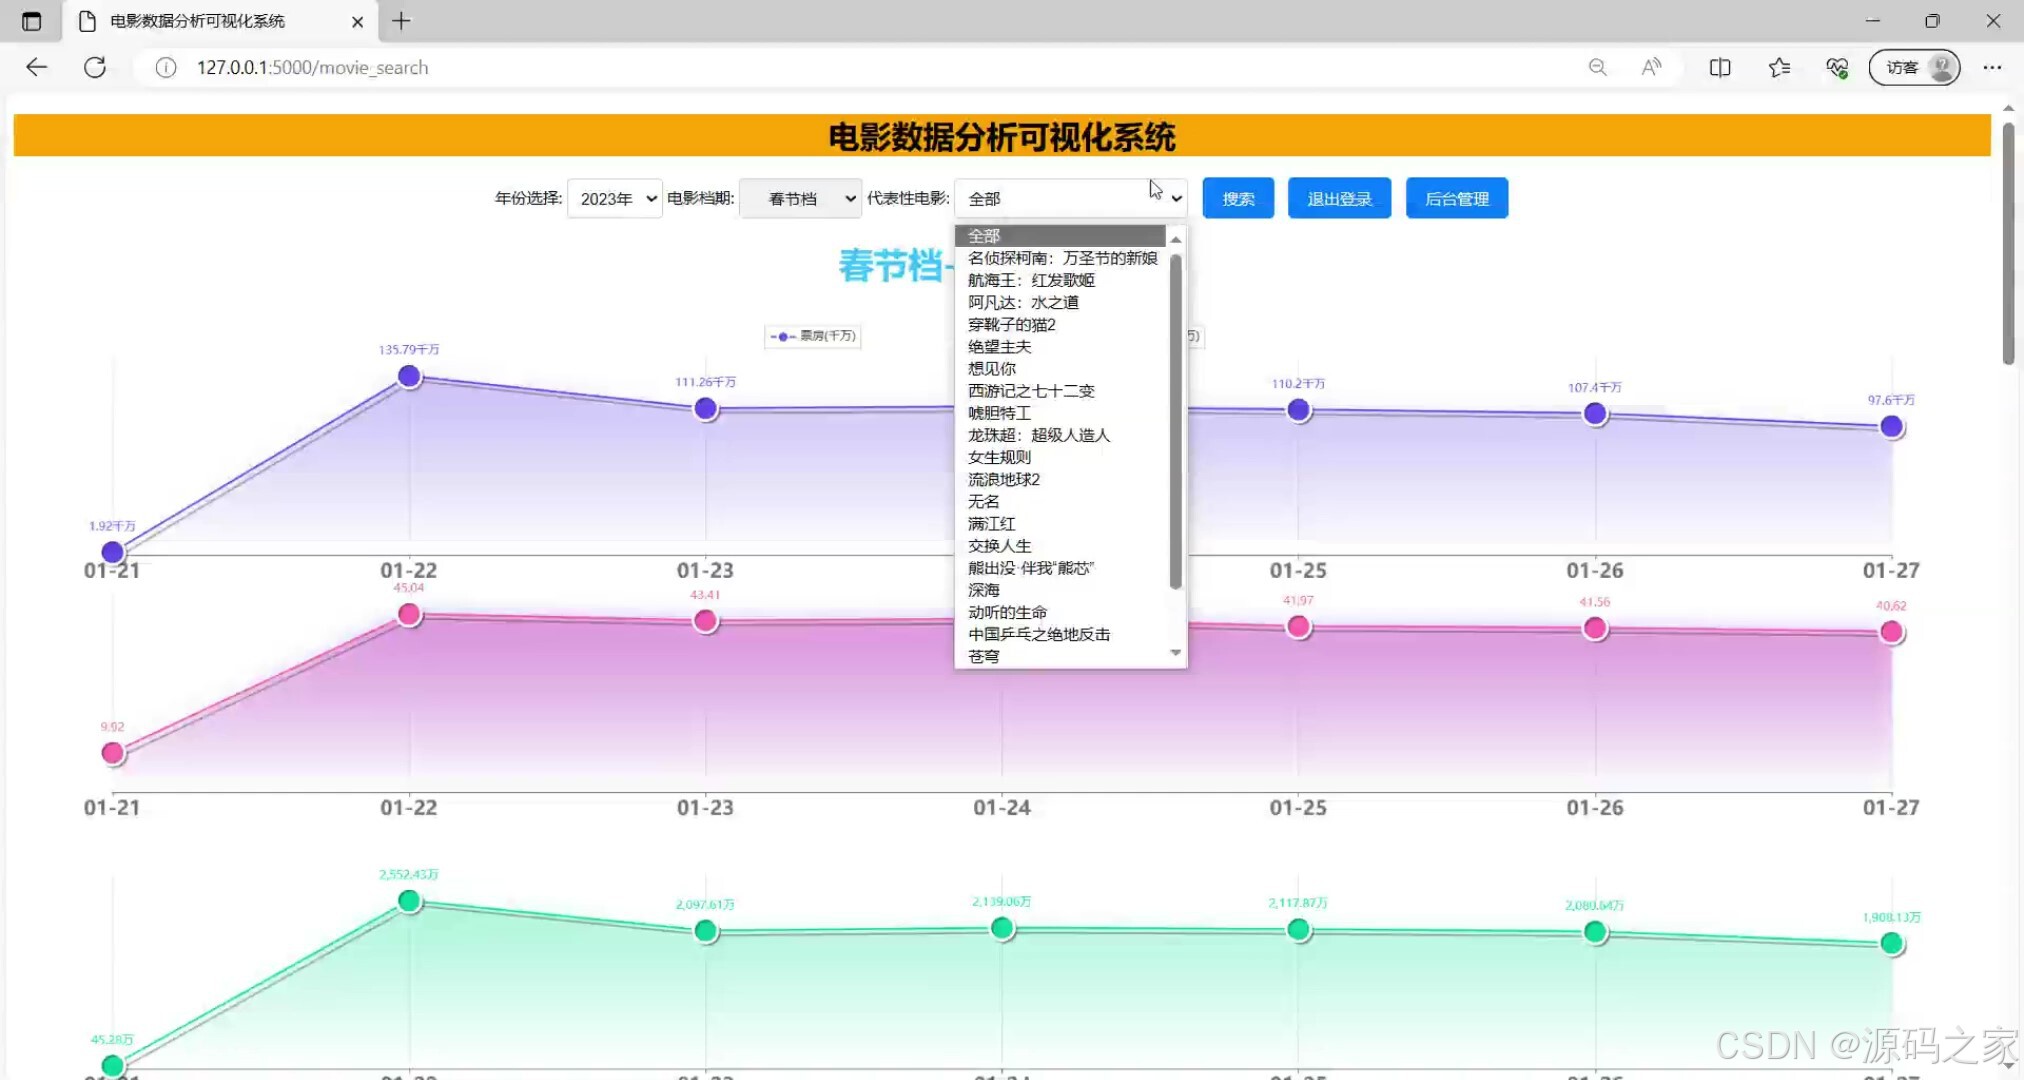Open a new tab with the plus icon
2024x1080 pixels.
pyautogui.click(x=401, y=20)
